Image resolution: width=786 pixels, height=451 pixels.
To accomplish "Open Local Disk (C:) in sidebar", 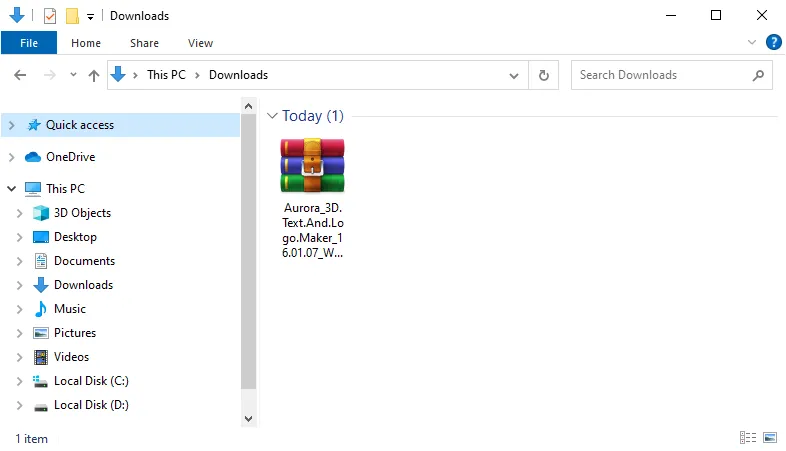I will (x=91, y=381).
